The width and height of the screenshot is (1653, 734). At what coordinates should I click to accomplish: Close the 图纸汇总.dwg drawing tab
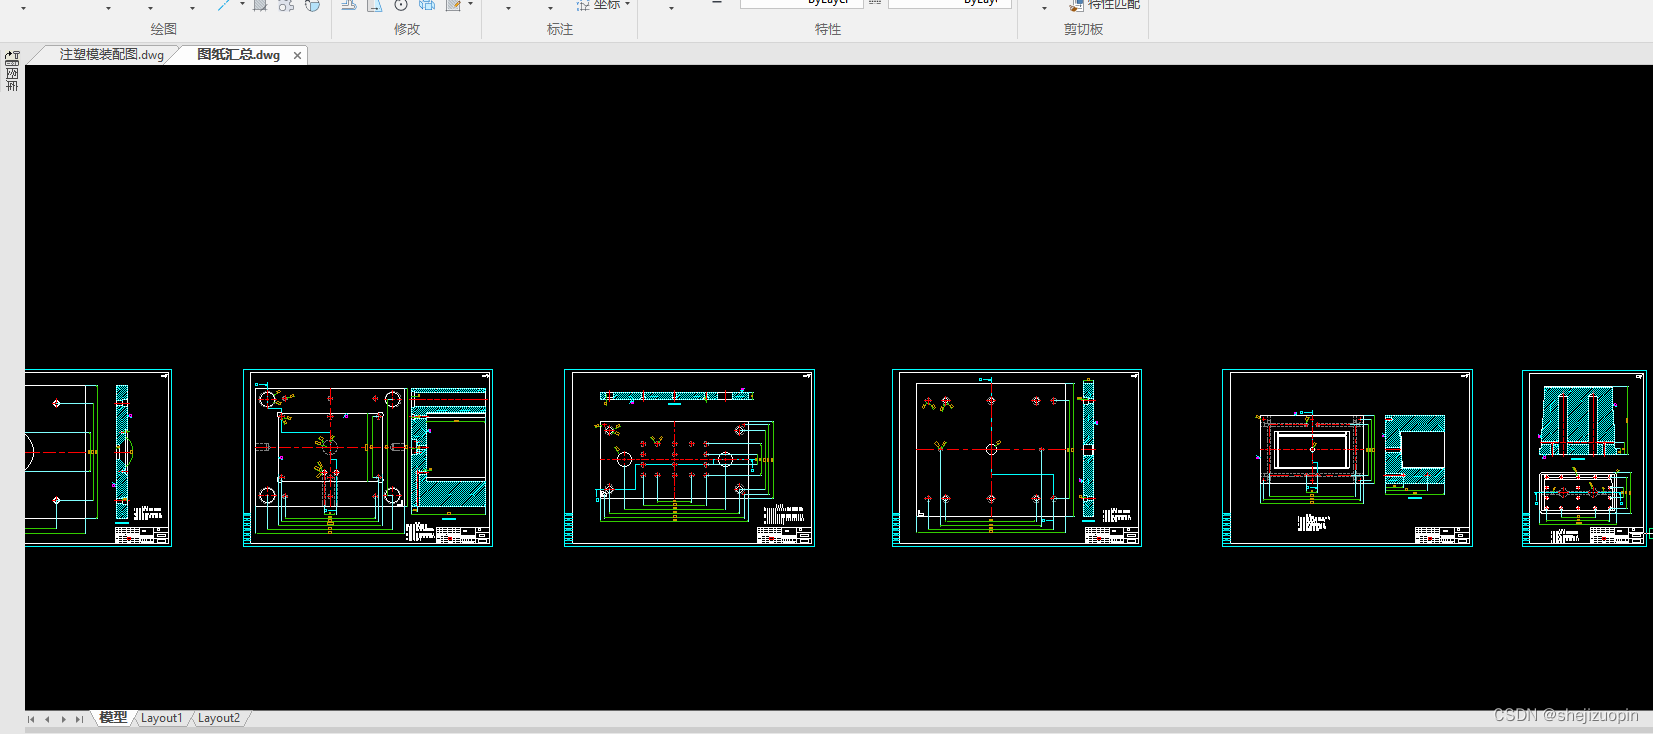[297, 56]
